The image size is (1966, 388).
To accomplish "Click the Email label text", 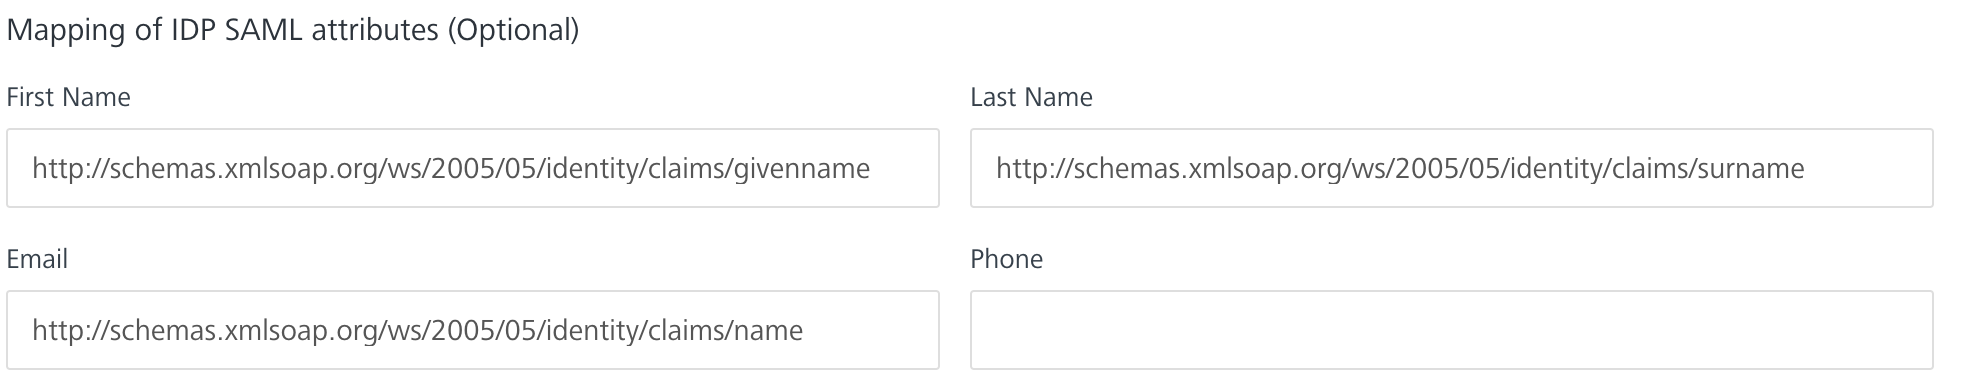I will (x=37, y=259).
